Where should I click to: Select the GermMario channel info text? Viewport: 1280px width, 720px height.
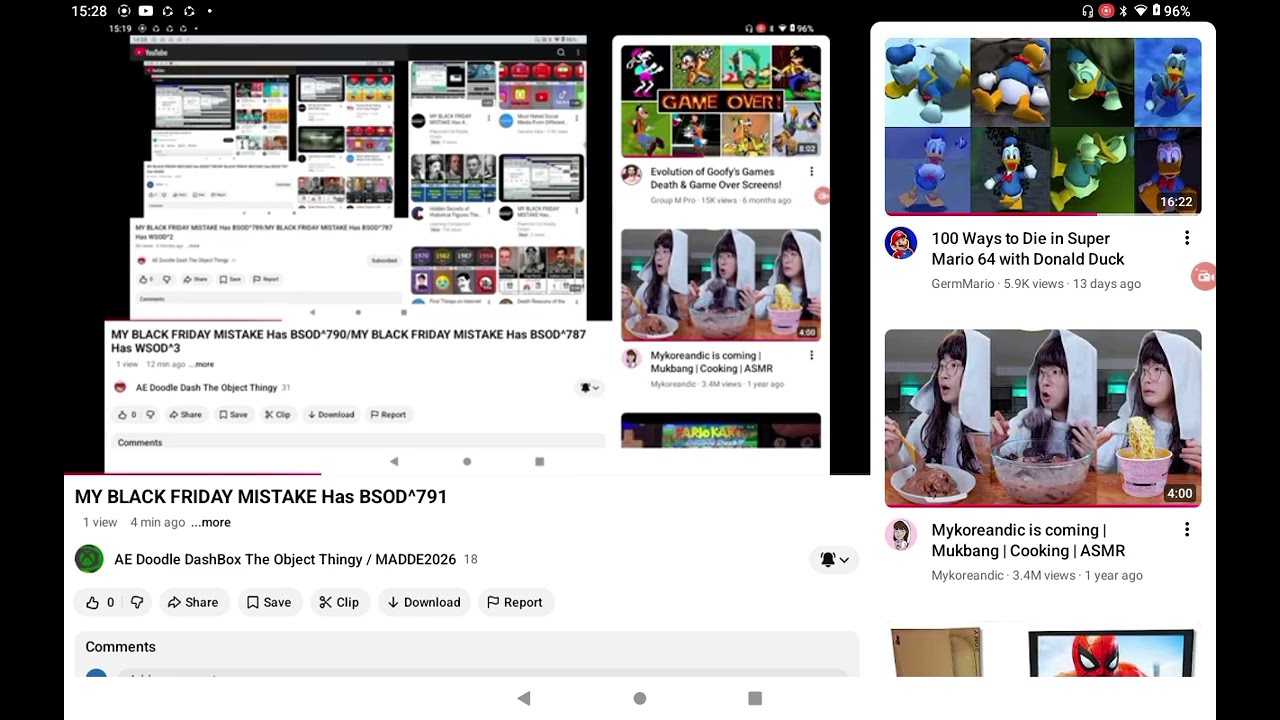coord(1036,284)
